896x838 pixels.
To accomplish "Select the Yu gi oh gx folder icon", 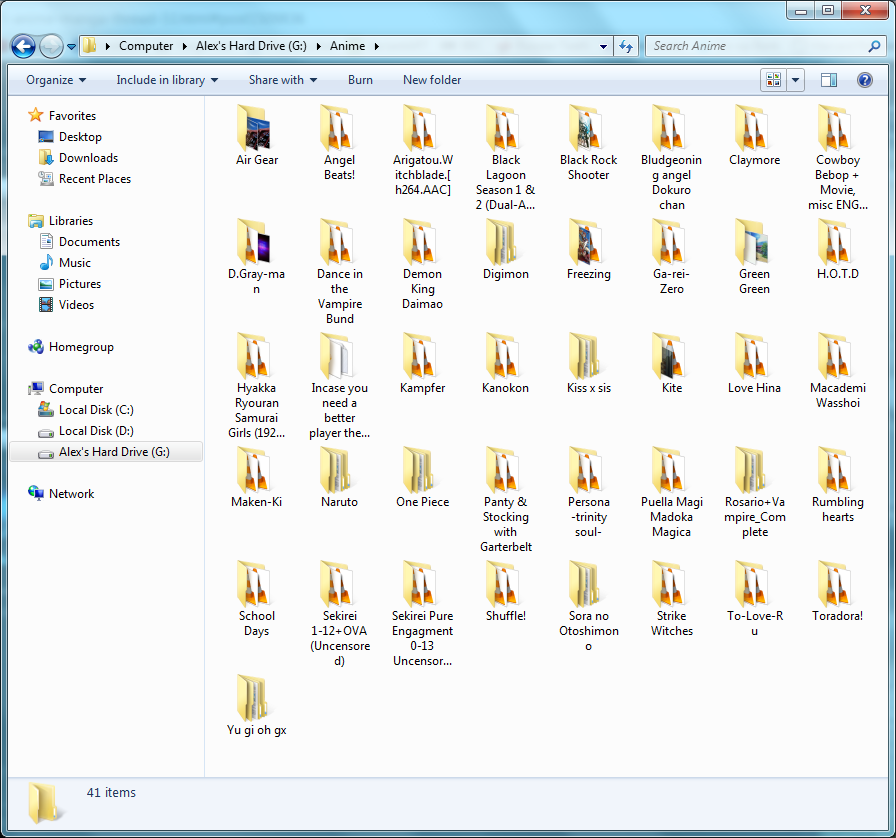I will [x=253, y=697].
